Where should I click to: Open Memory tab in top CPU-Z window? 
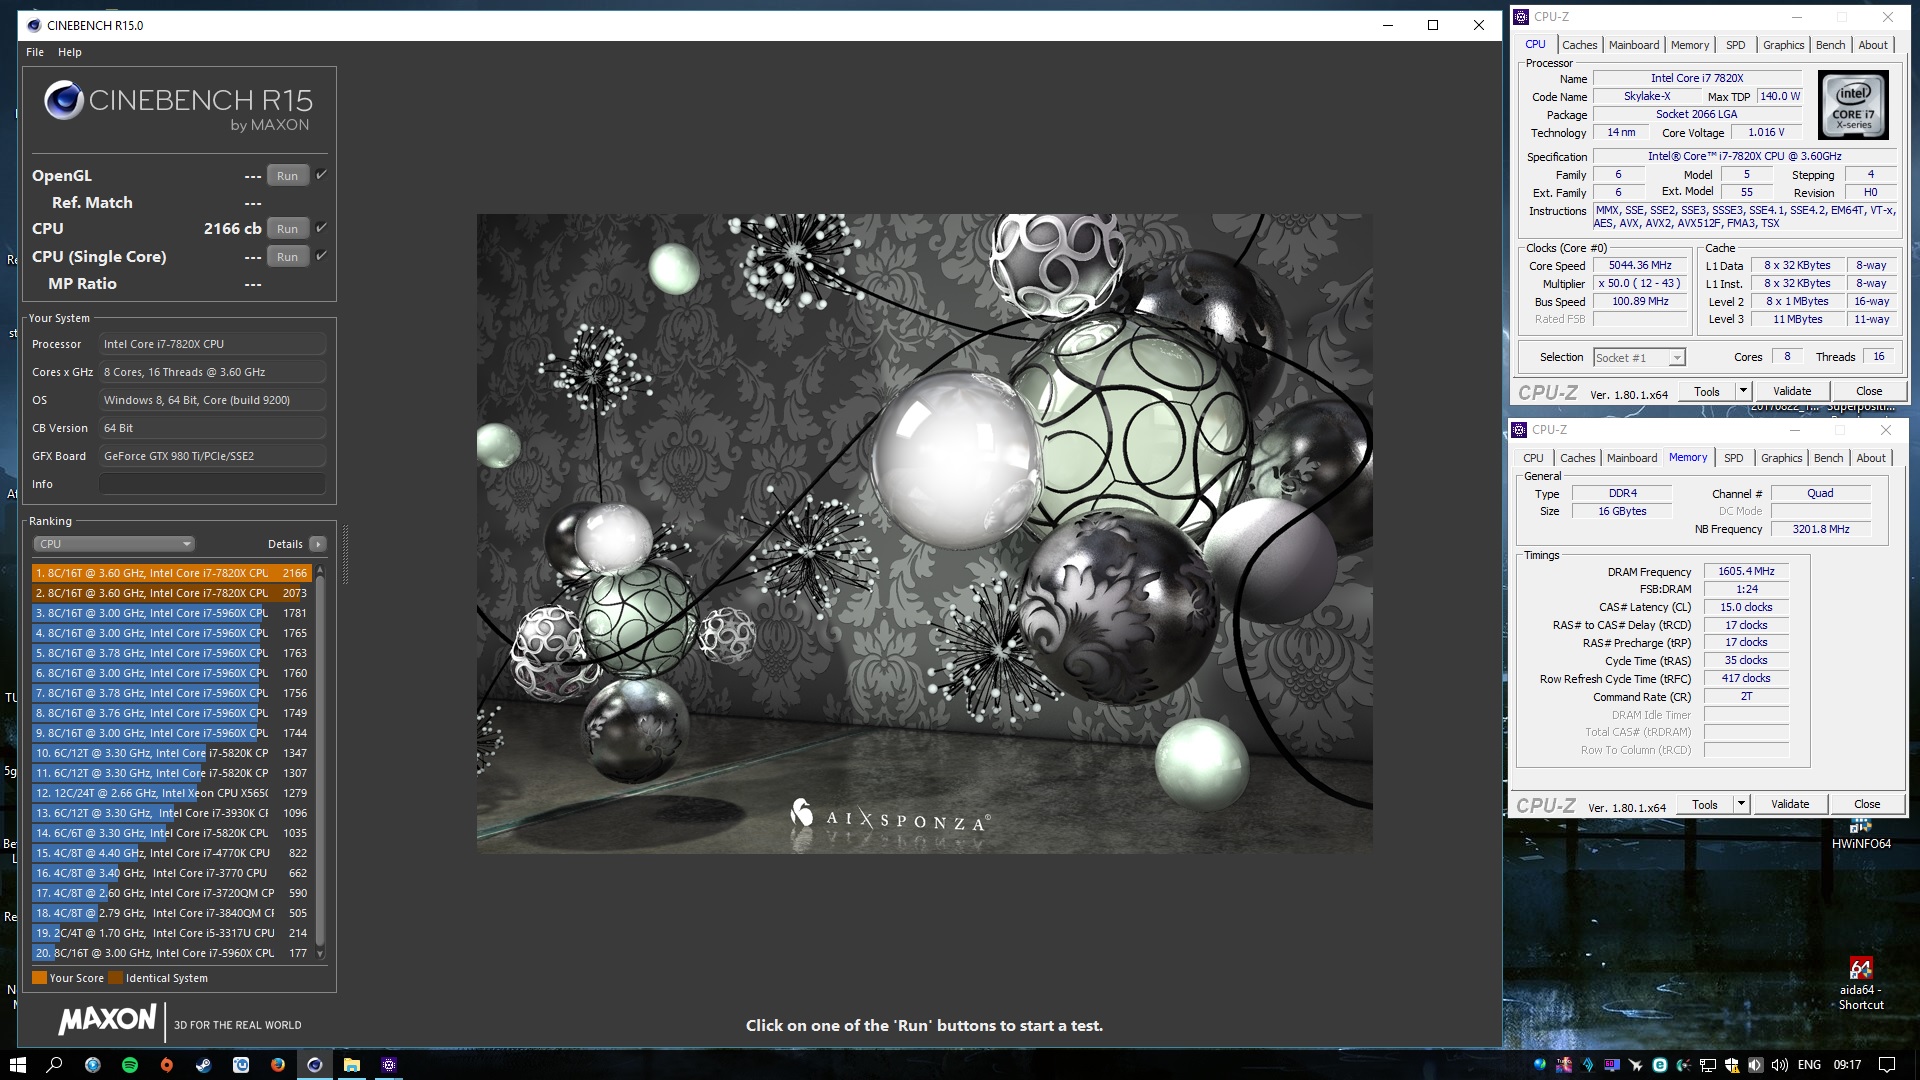(1690, 45)
